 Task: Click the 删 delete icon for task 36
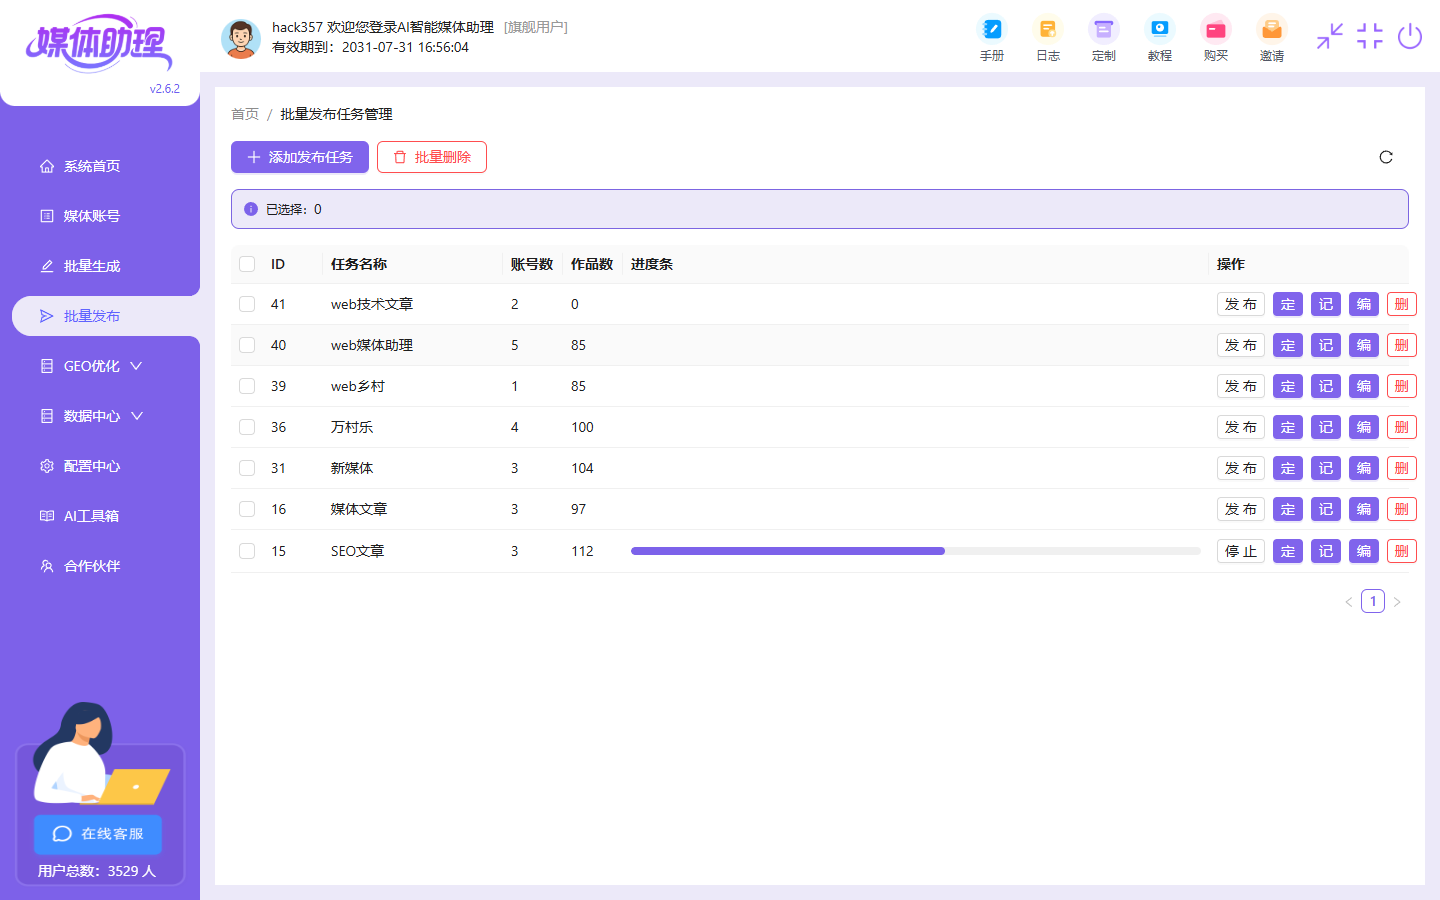pos(1402,427)
